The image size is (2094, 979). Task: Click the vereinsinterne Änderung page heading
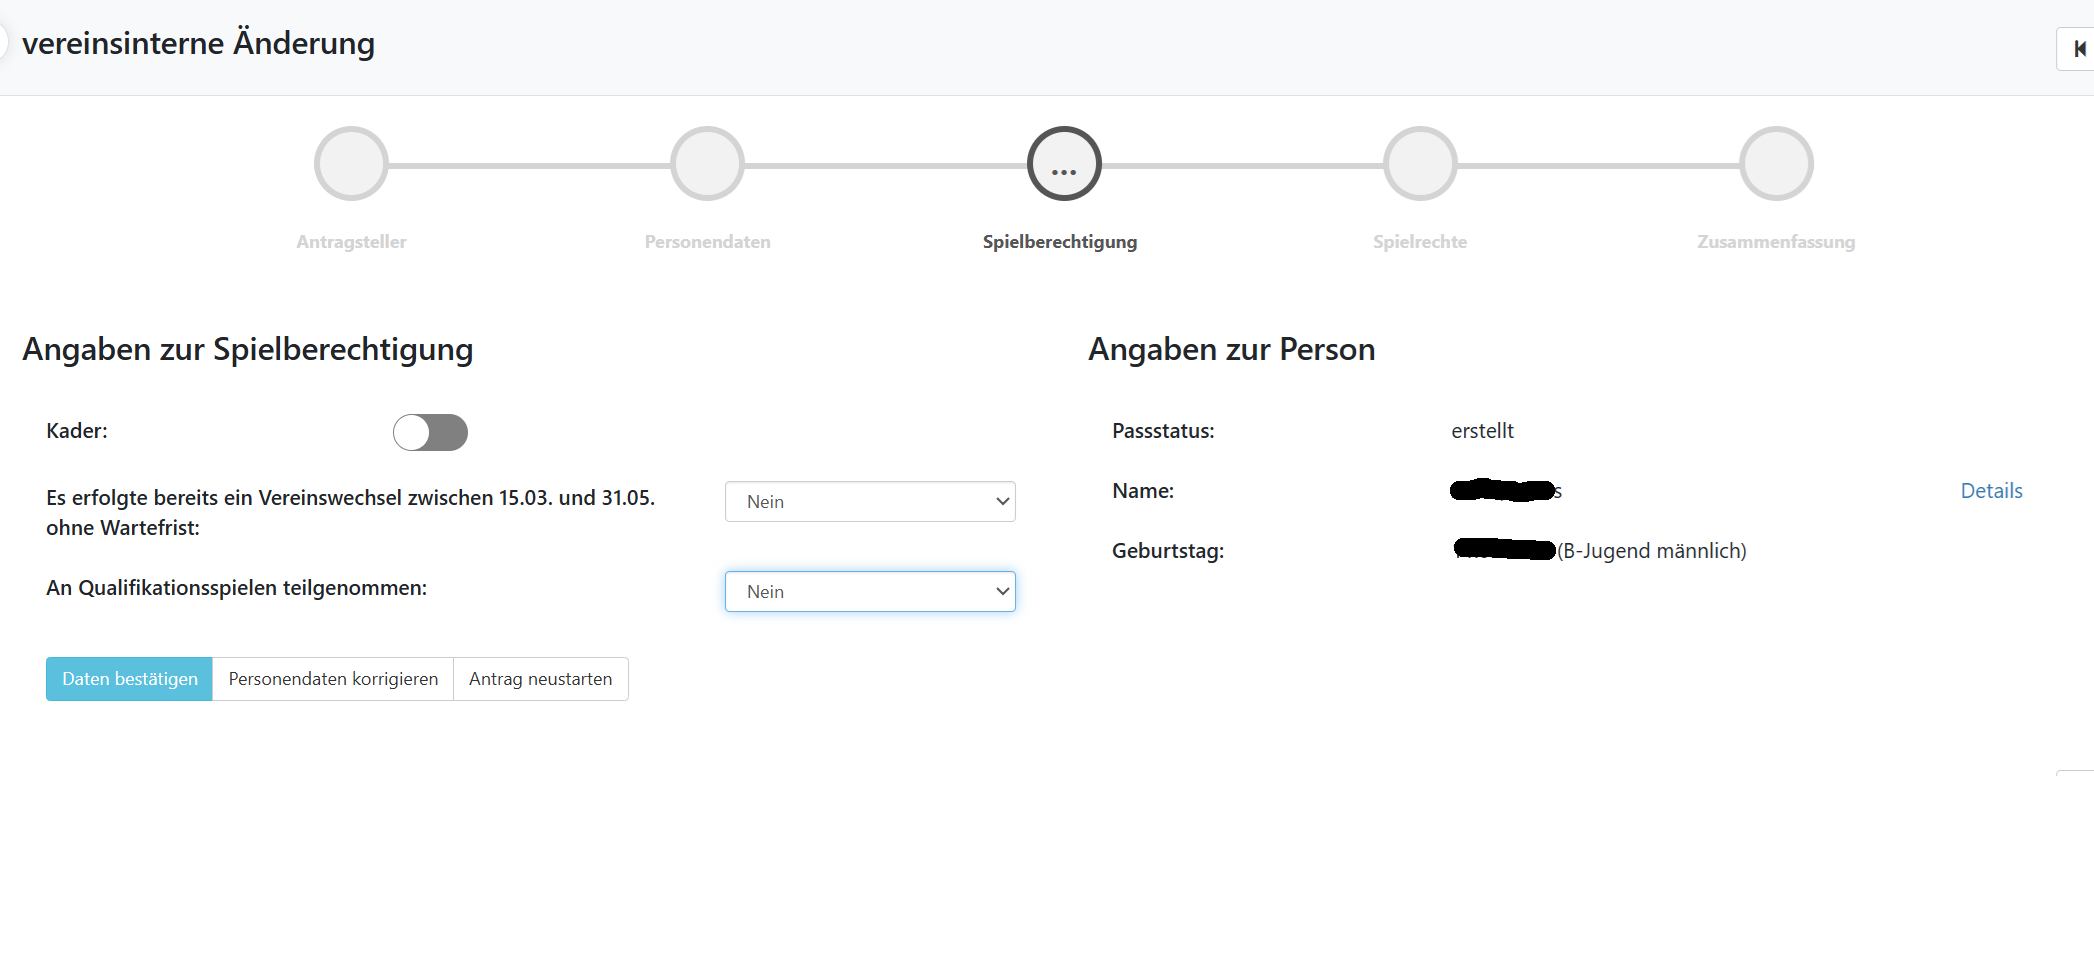(198, 44)
